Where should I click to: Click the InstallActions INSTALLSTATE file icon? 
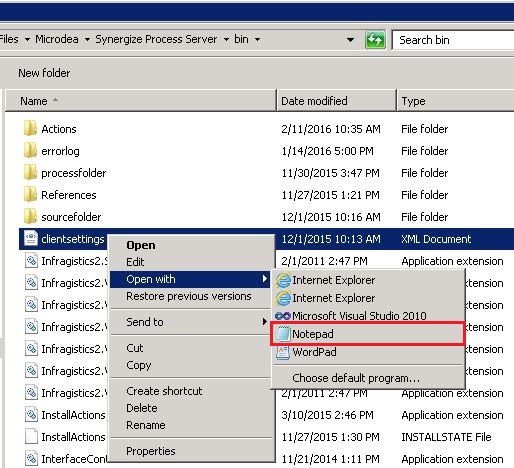tap(31, 437)
